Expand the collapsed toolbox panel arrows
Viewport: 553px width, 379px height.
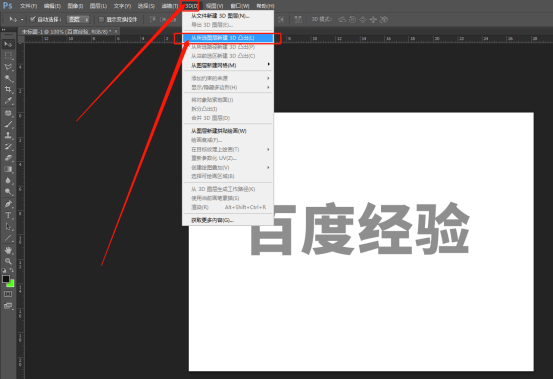point(4,30)
